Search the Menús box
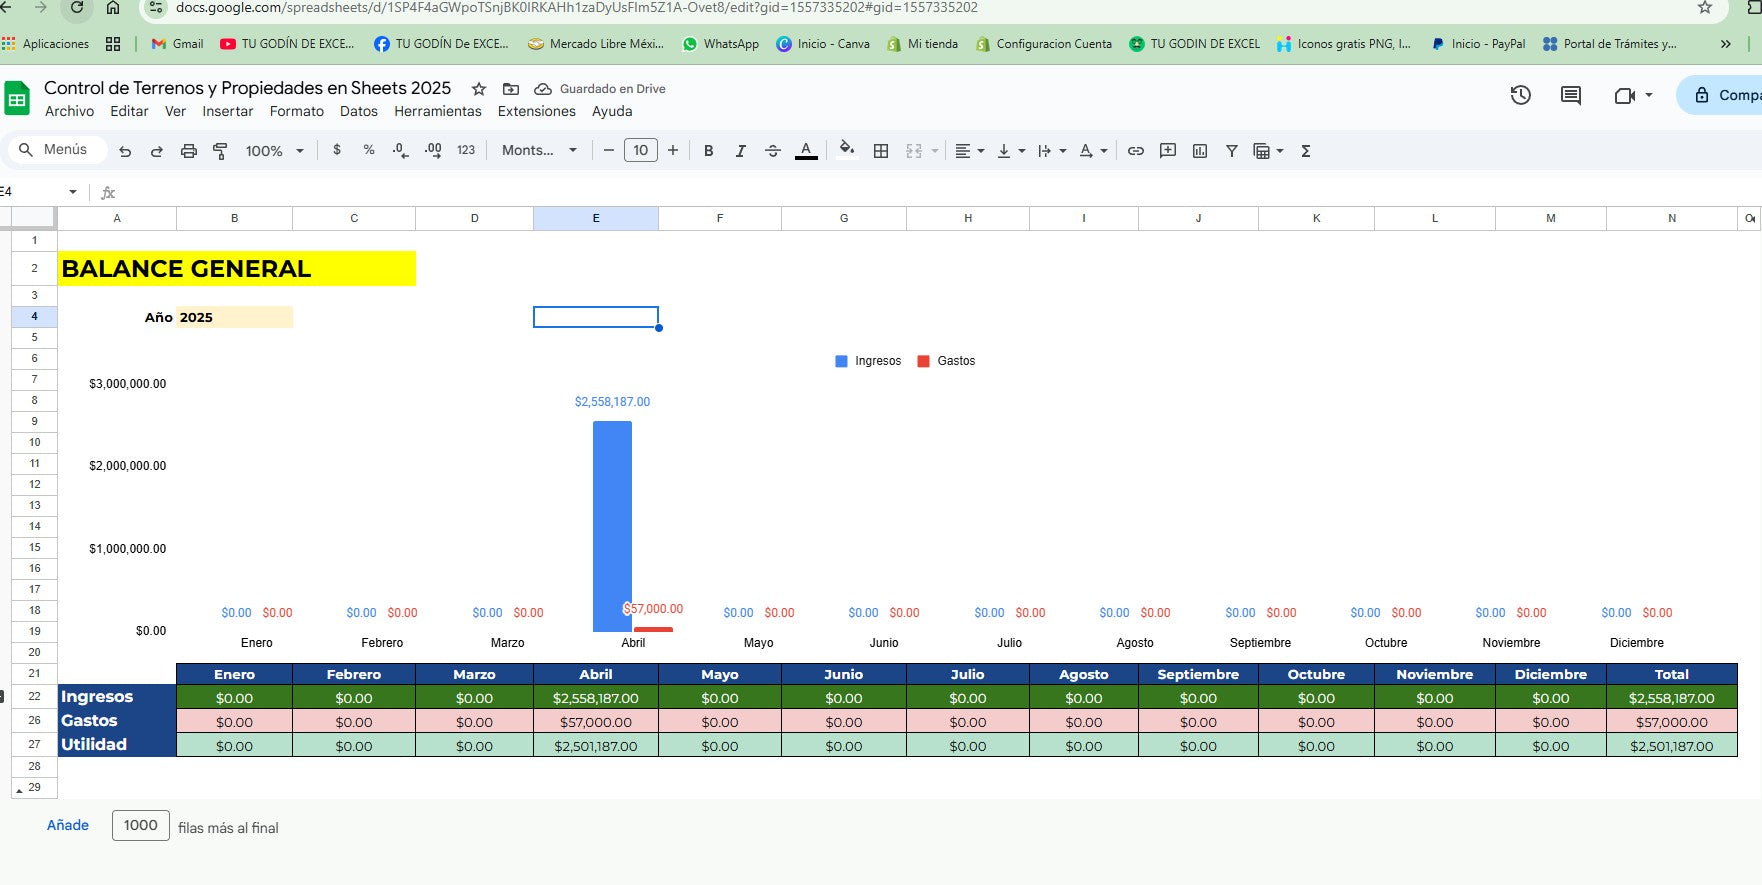This screenshot has height=885, width=1762. click(58, 149)
